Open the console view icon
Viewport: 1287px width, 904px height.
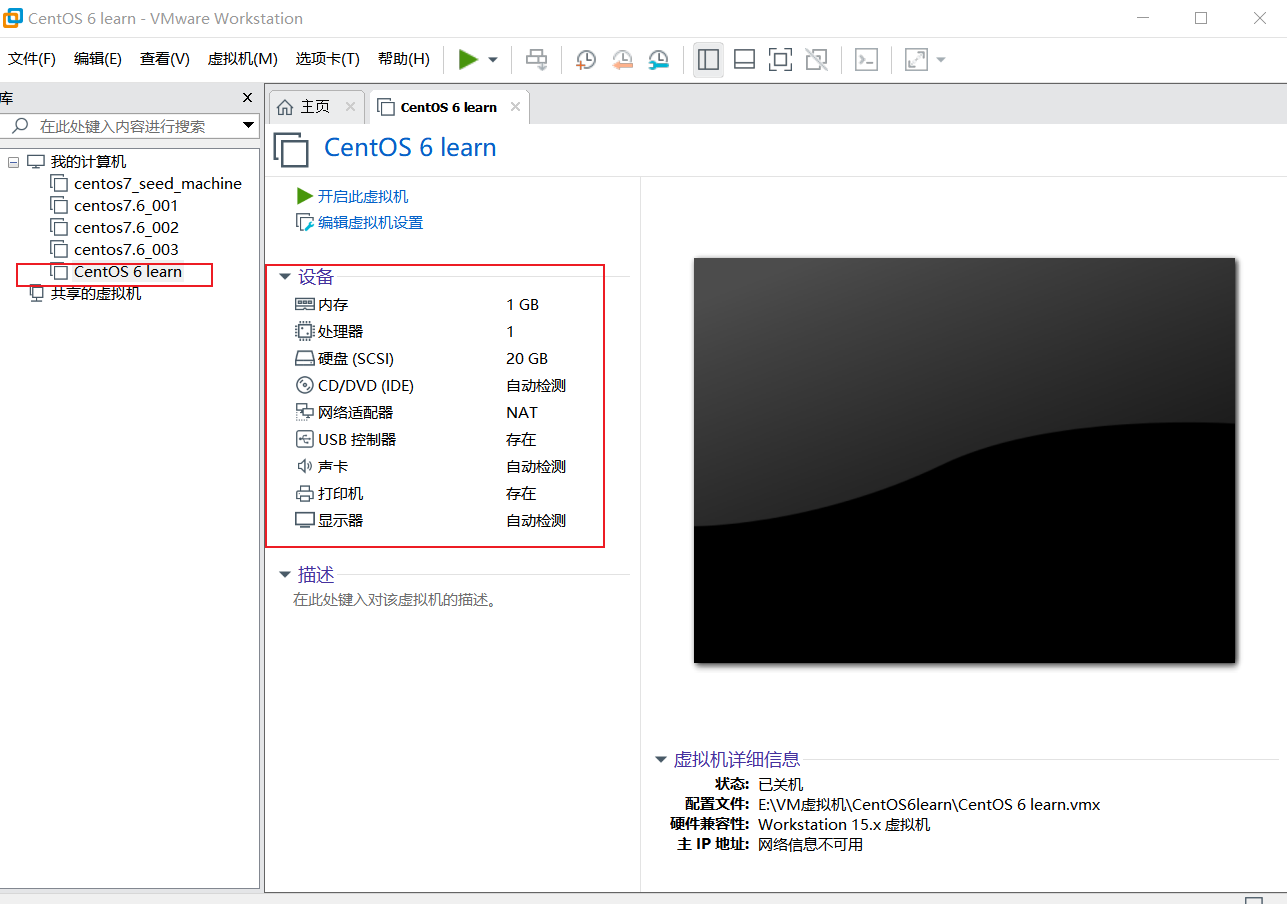866,59
